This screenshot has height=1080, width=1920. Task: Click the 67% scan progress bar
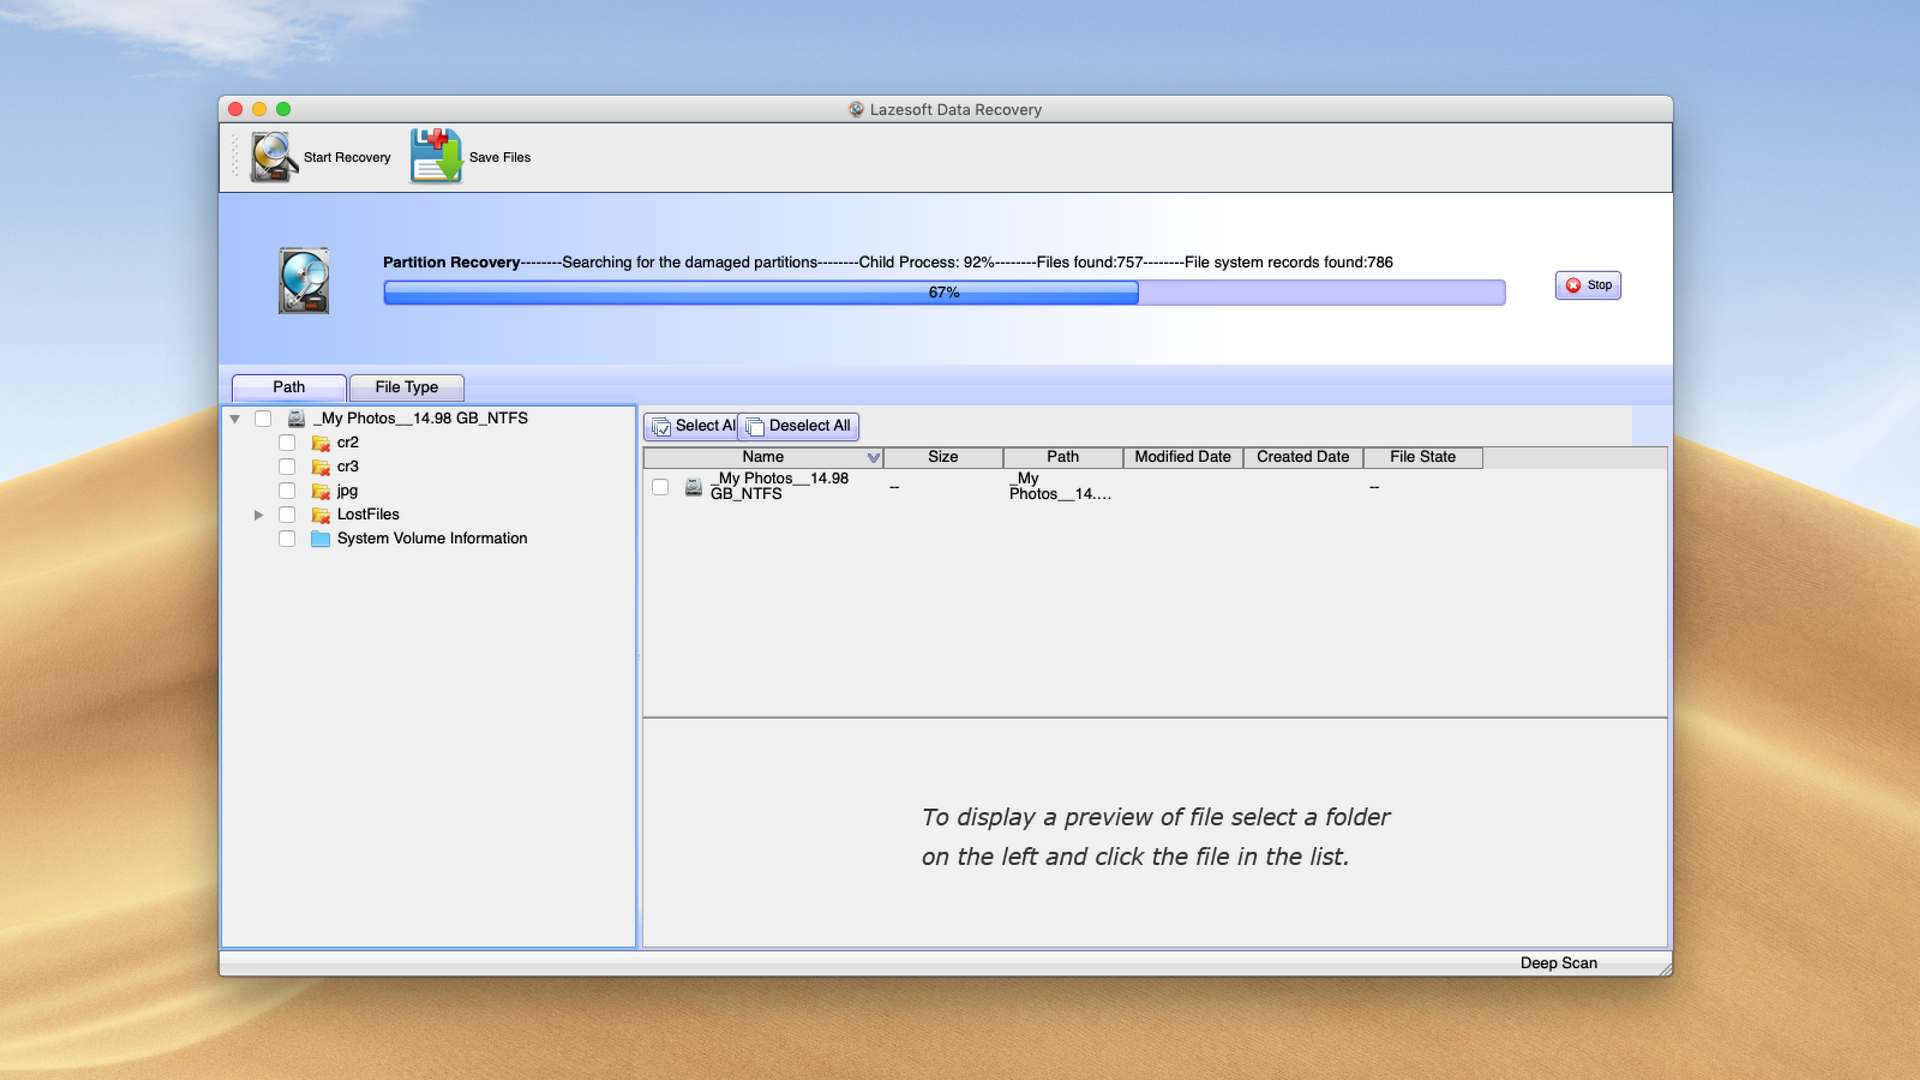coord(944,292)
